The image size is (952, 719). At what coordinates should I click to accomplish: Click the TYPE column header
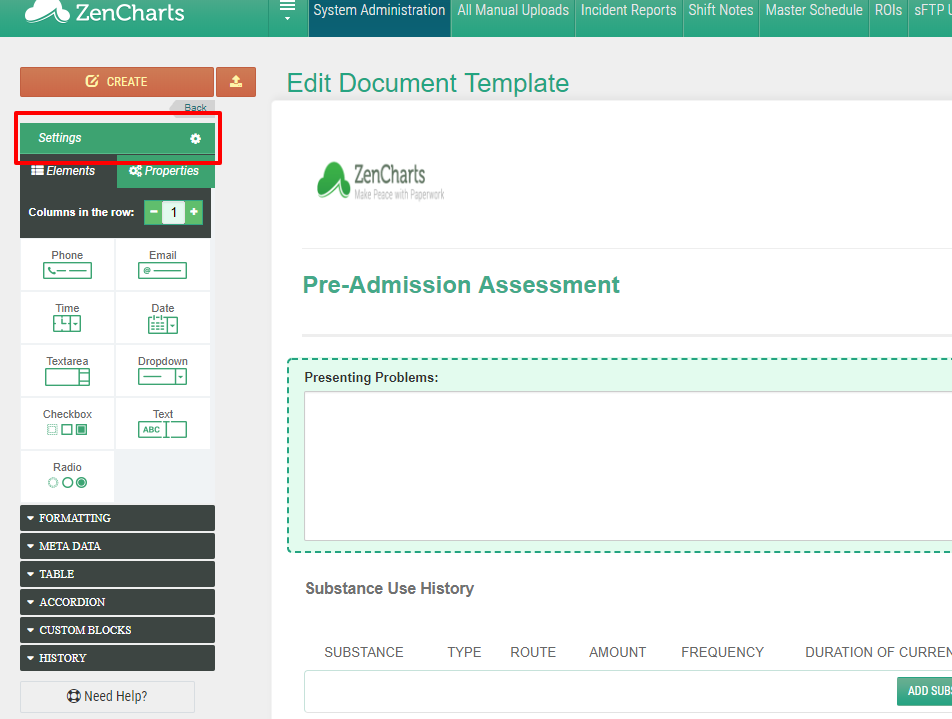(x=464, y=652)
